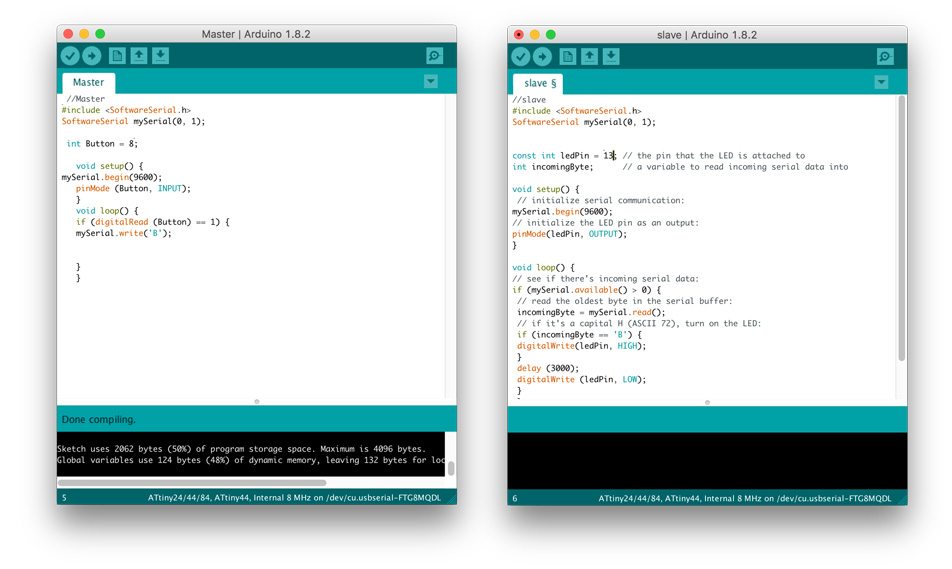The height and width of the screenshot is (569, 952).
Task: Click vertical console scrollbar in Master window
Action: pos(450,468)
